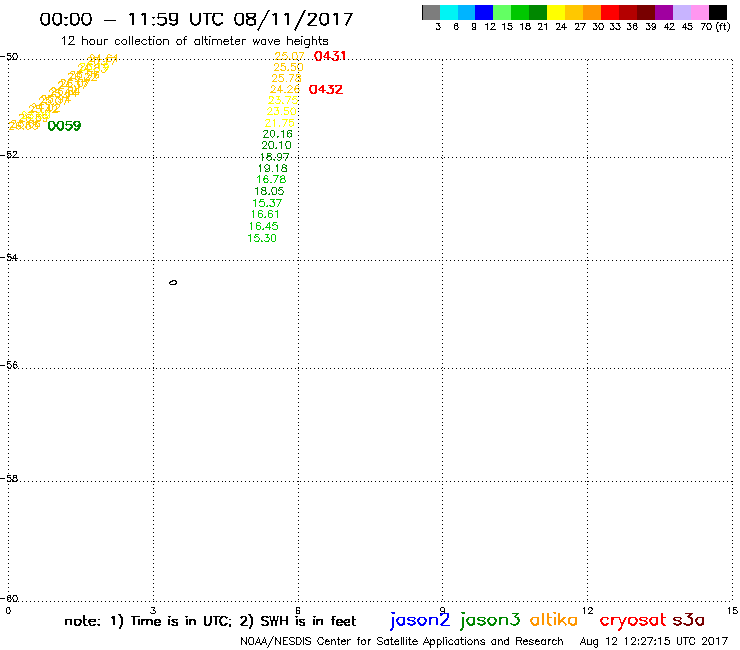Click the wave height value 16.45
This screenshot has height=650, width=740.
click(264, 226)
